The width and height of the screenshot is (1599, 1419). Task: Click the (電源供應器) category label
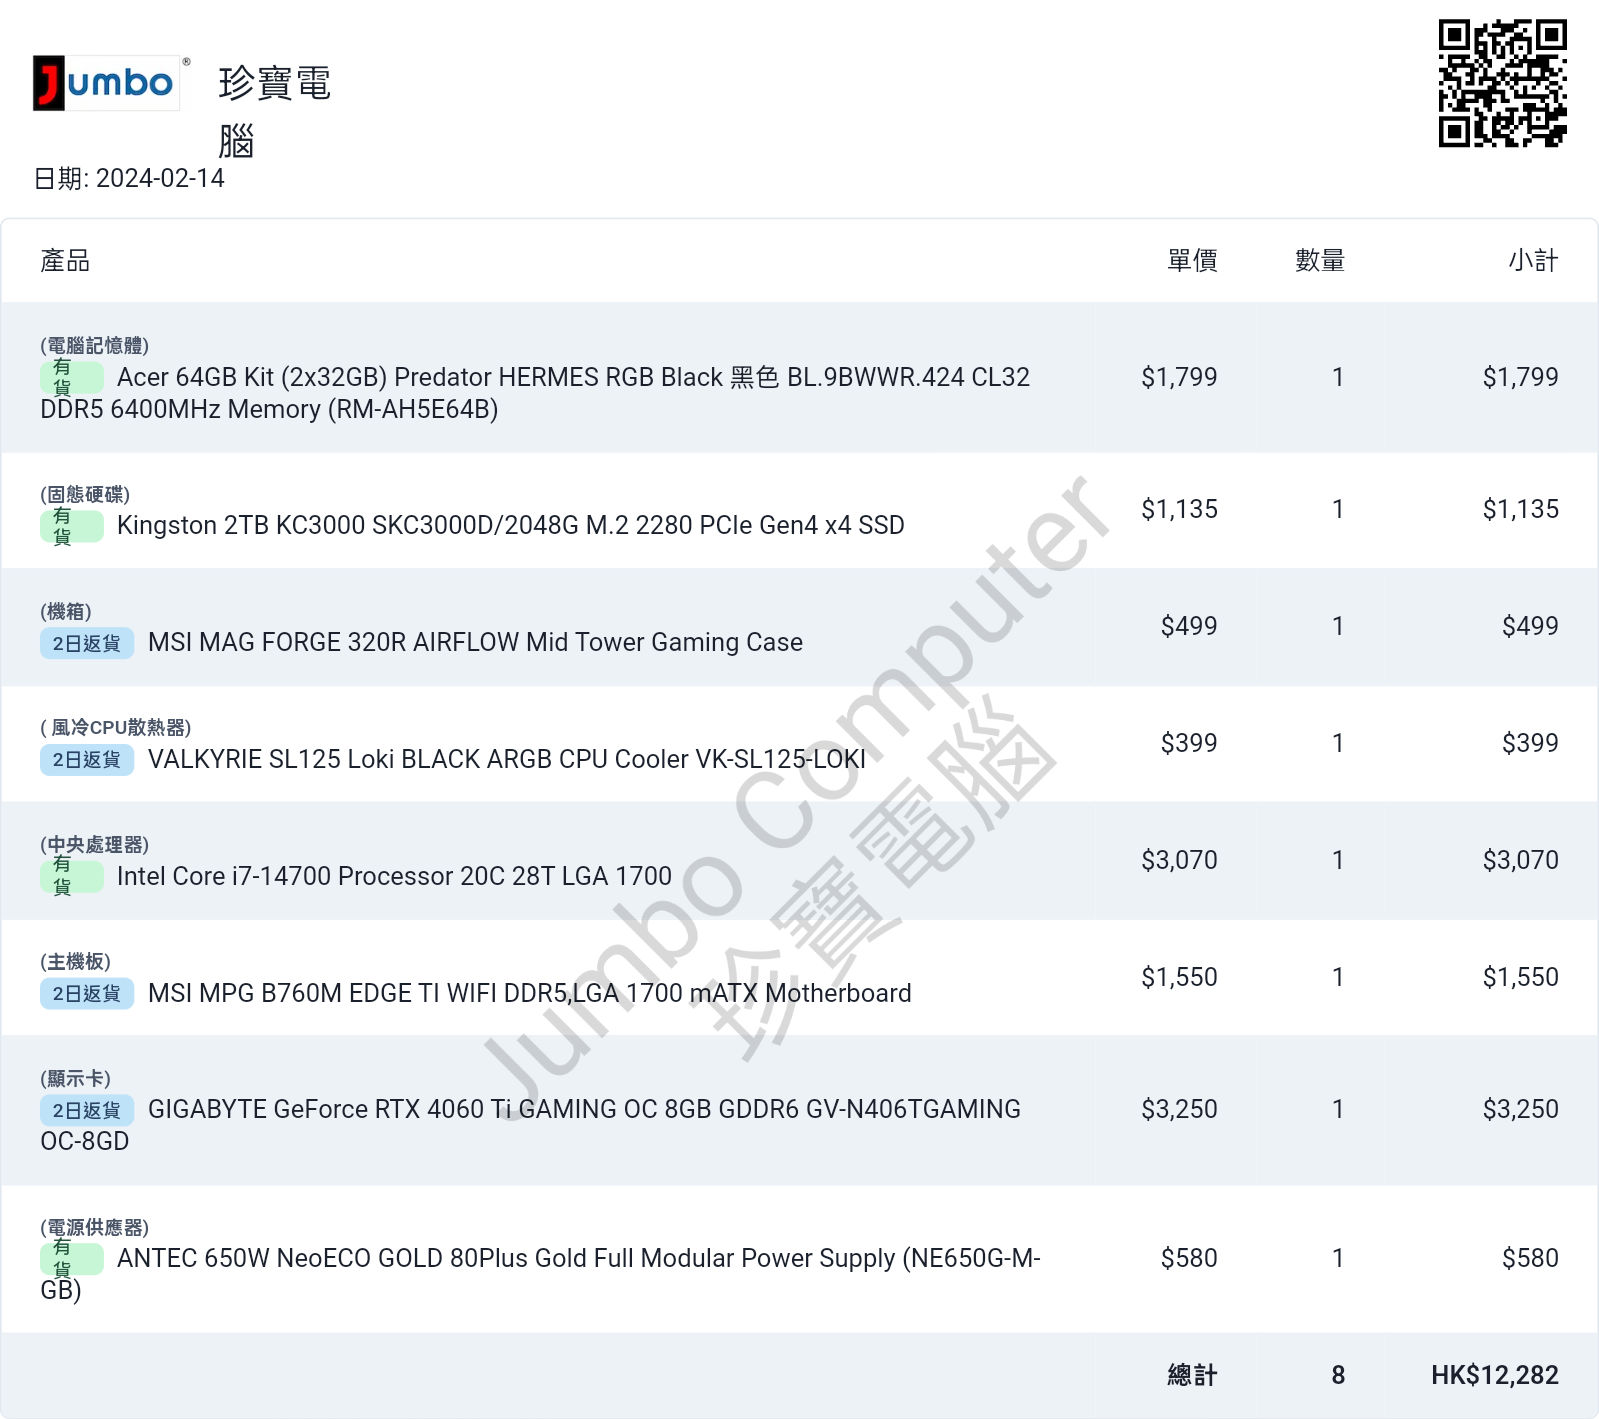[x=95, y=1227]
